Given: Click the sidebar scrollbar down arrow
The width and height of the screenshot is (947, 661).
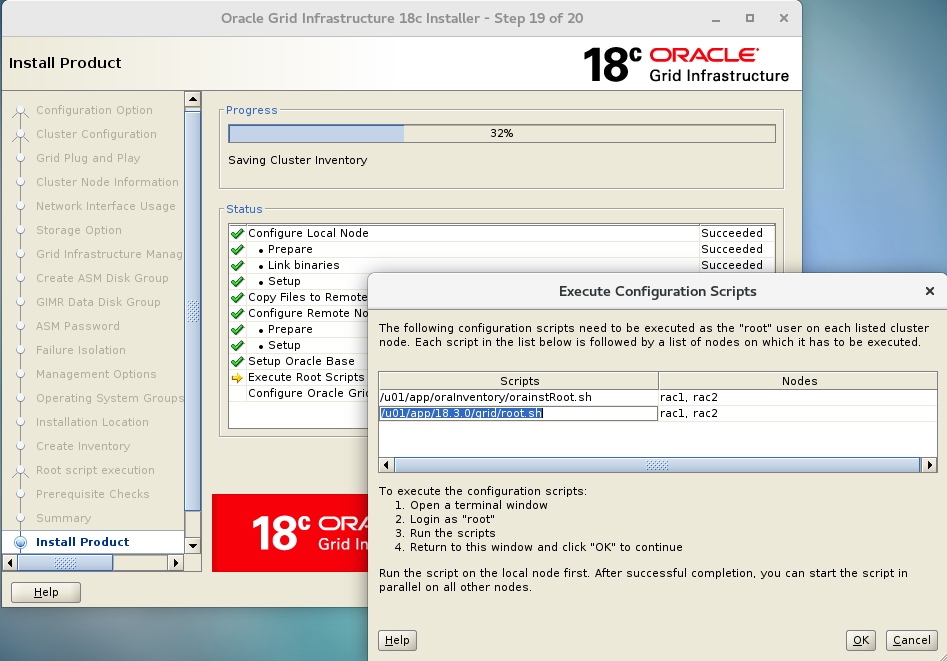Looking at the screenshot, I should click(193, 544).
